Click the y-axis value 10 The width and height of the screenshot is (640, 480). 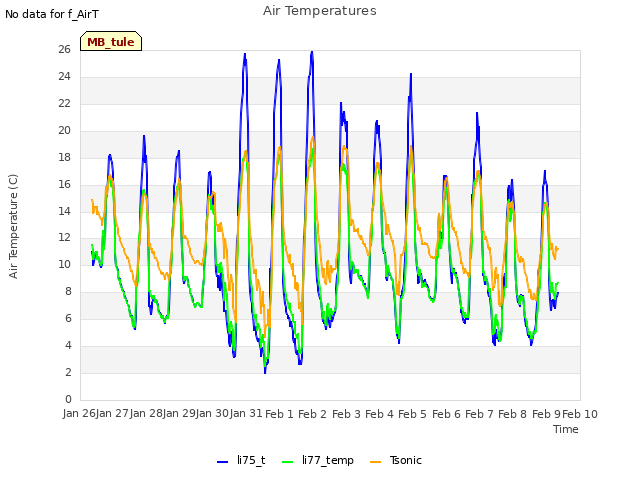[64, 265]
